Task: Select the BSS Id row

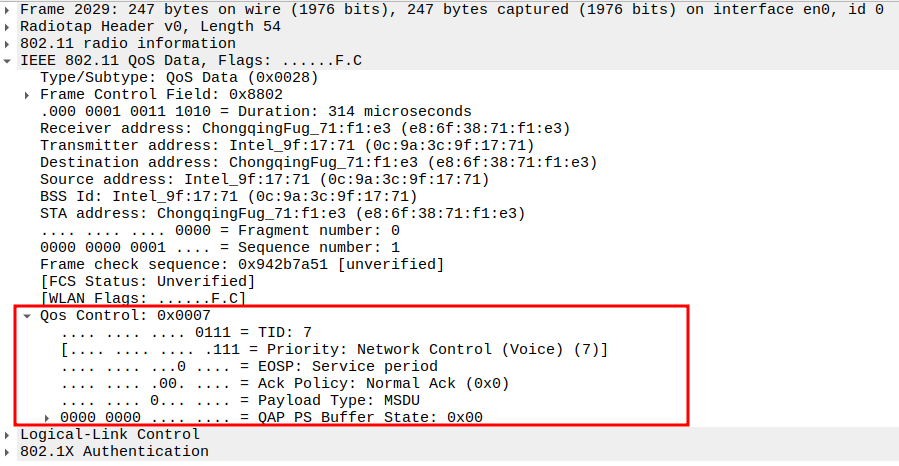Action: [x=228, y=196]
